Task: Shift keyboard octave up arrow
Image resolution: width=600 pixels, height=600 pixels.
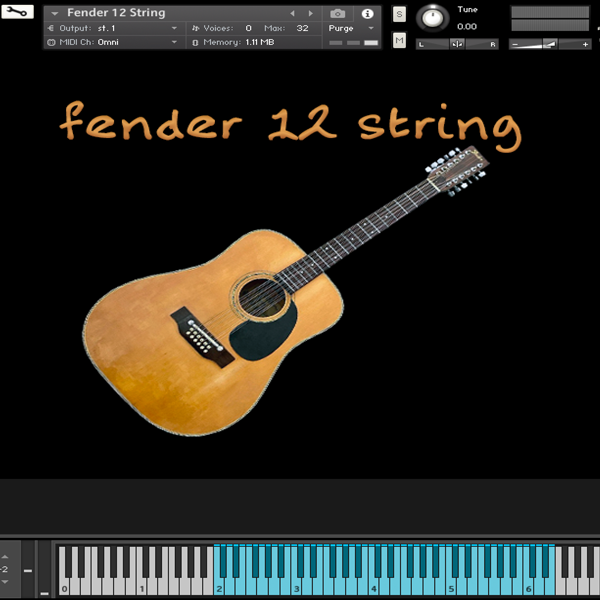Action: pyautogui.click(x=5, y=555)
